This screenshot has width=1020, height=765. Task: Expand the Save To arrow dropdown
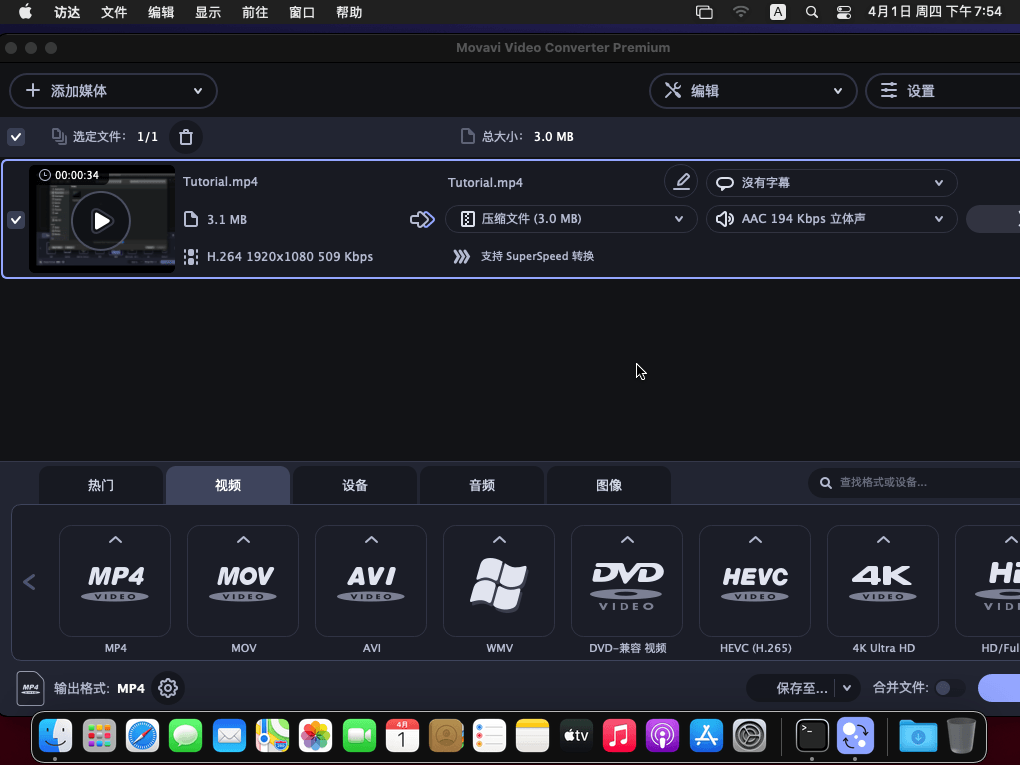(847, 688)
